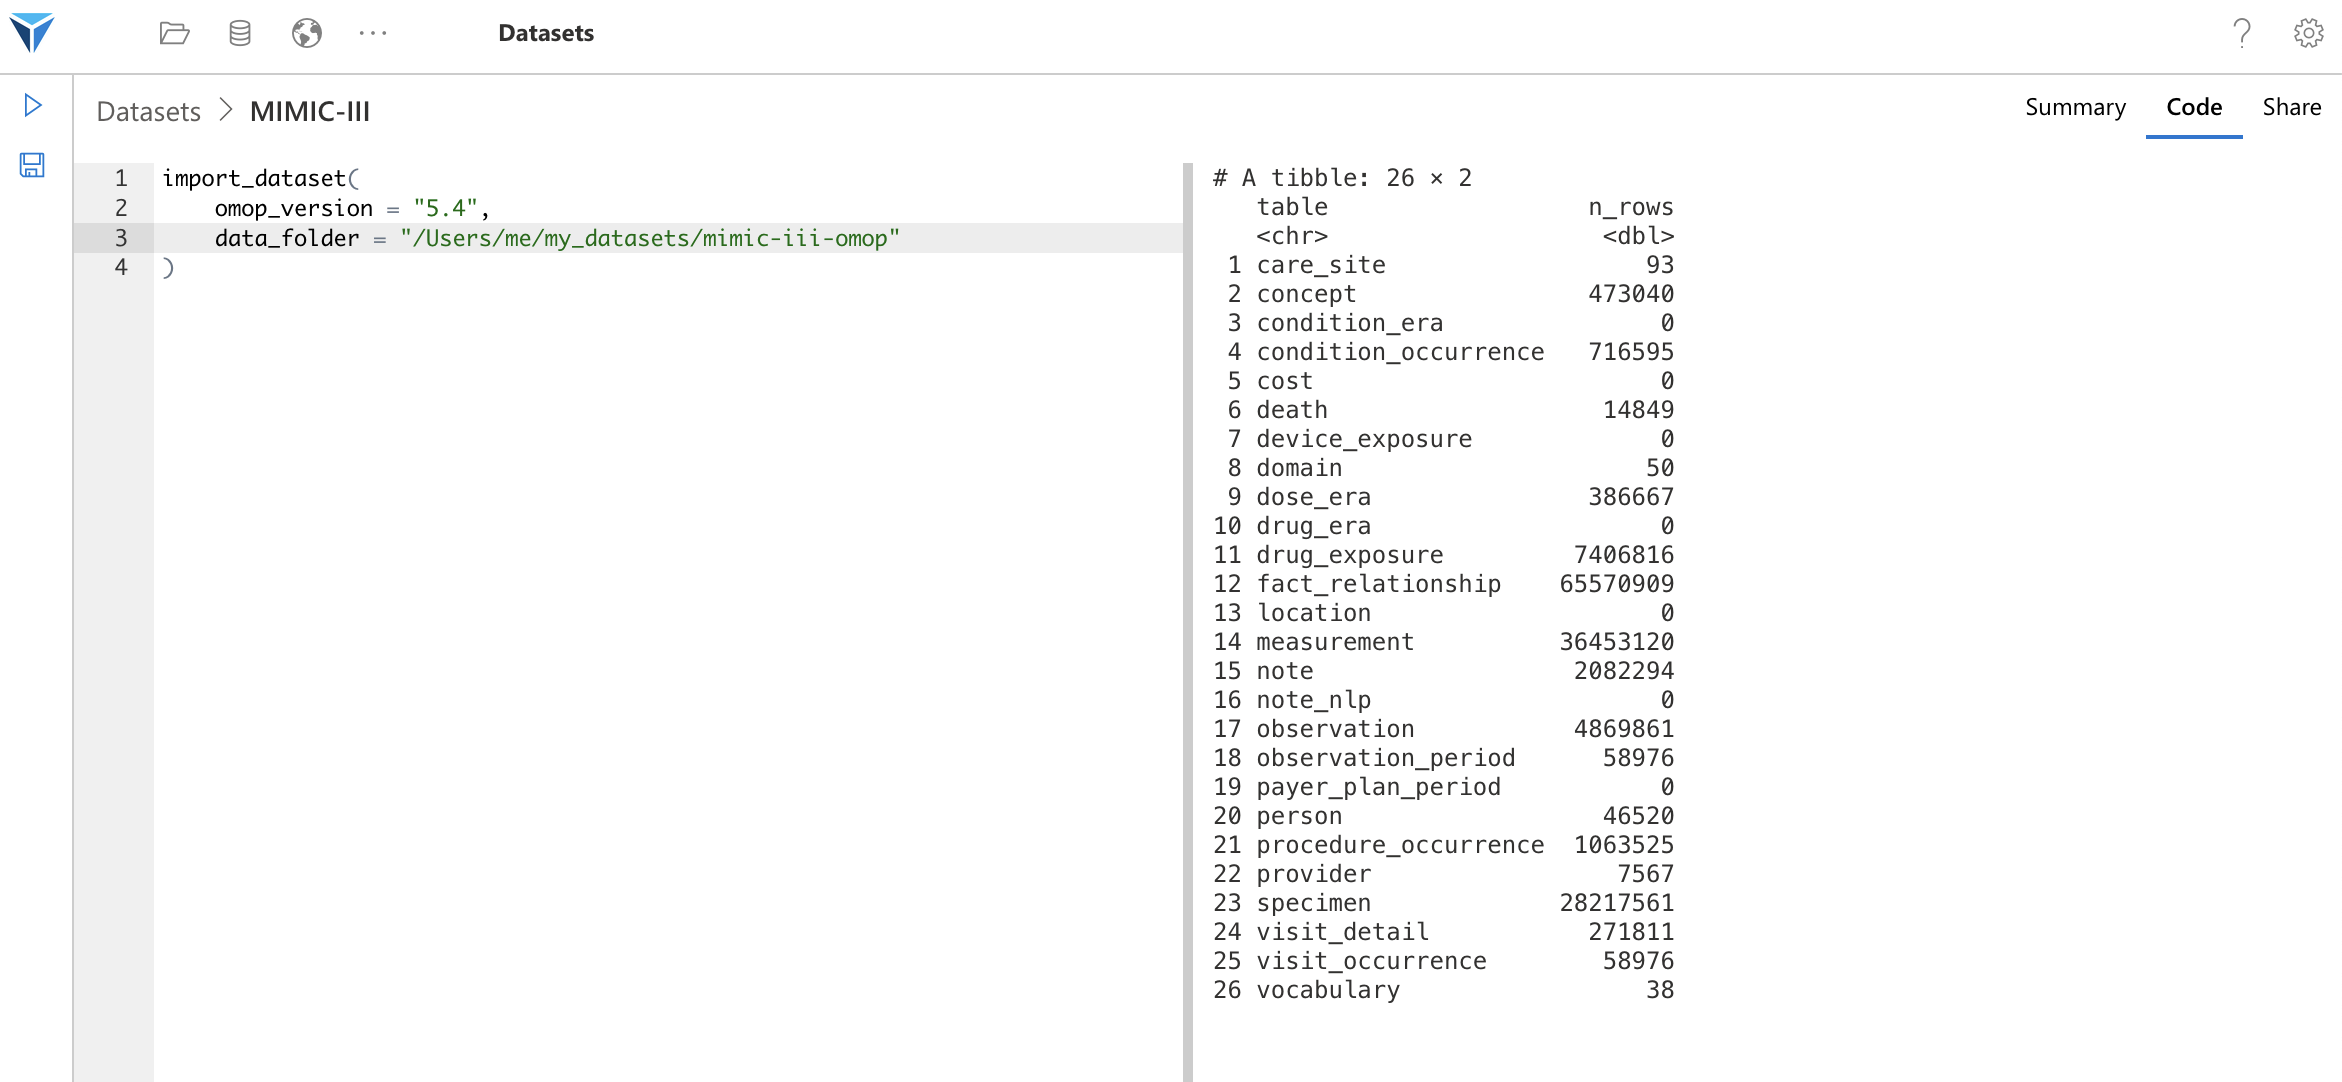Save code with the floppy disk icon
The width and height of the screenshot is (2342, 1082).
tap(32, 165)
